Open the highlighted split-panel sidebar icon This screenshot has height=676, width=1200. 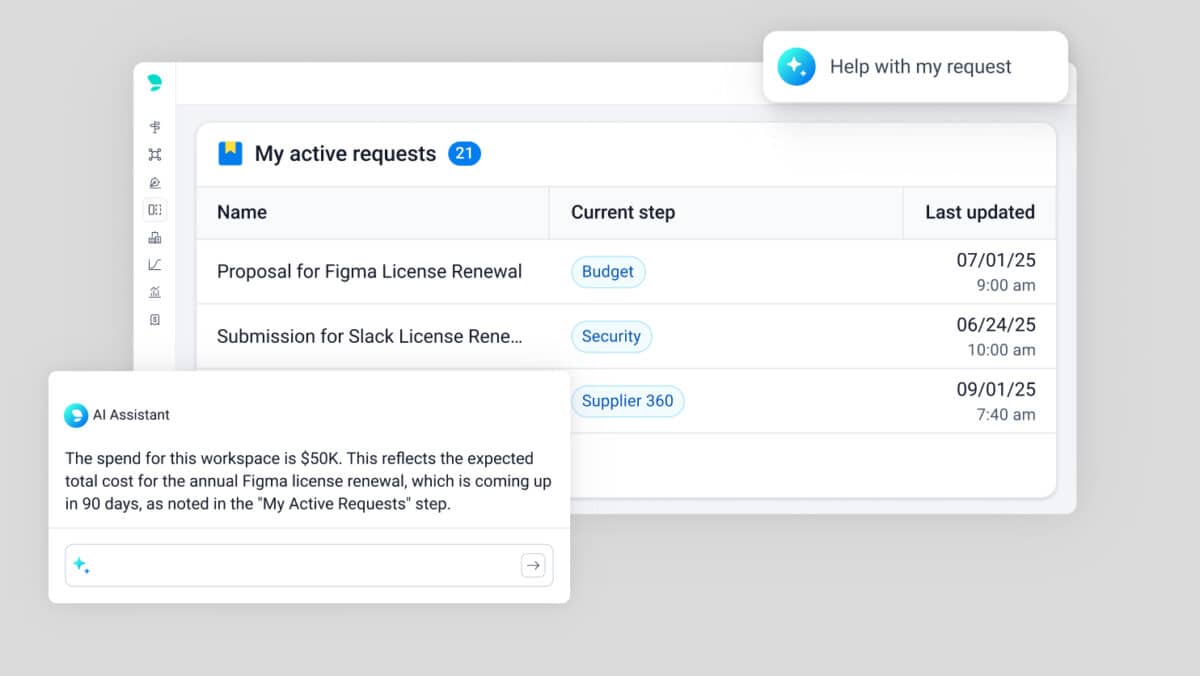click(x=155, y=210)
